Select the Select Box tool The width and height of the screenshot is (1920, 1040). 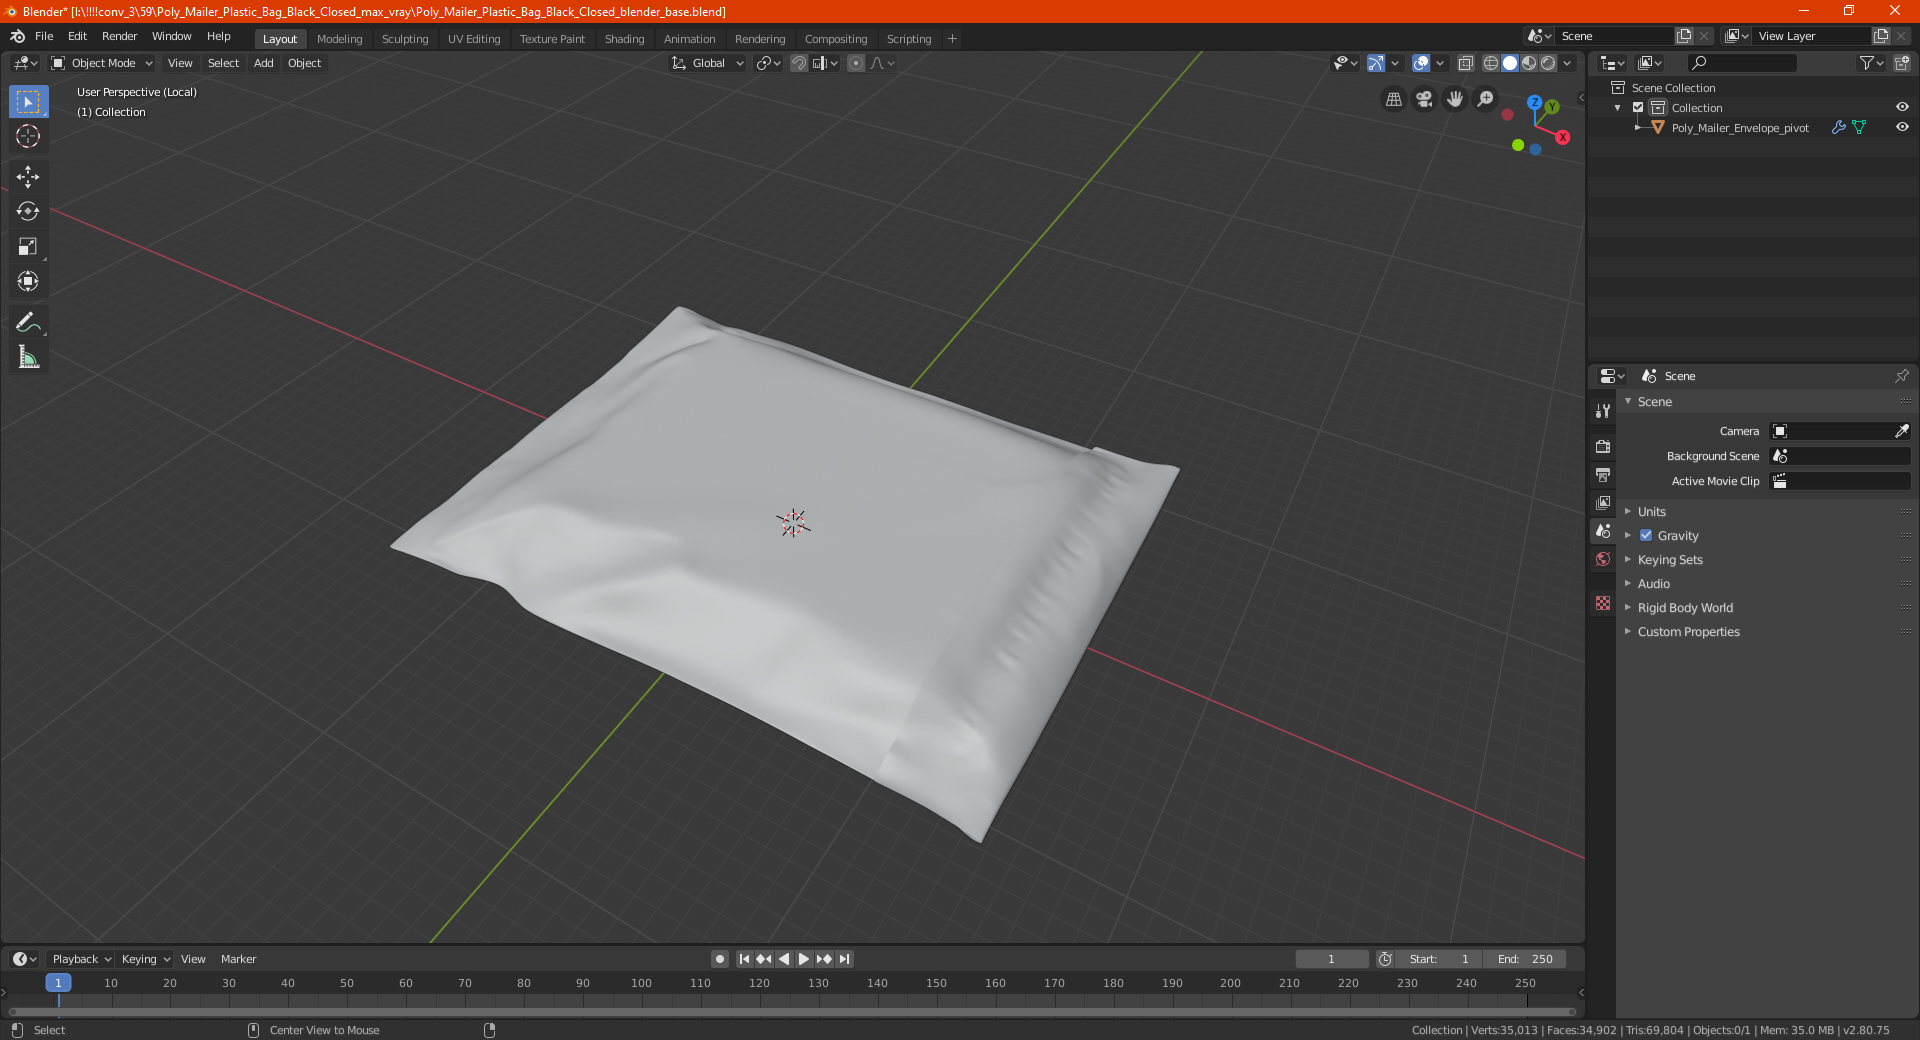28,102
